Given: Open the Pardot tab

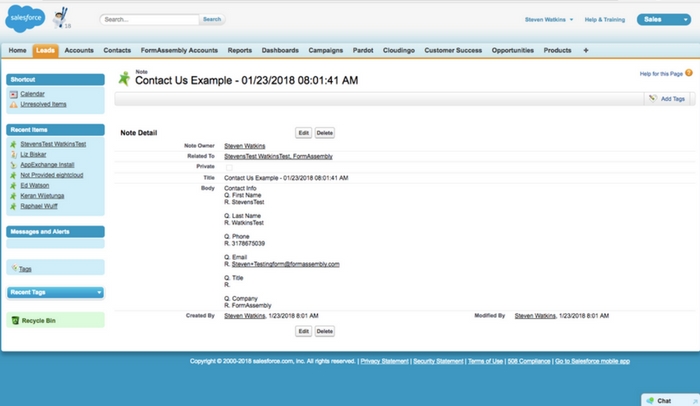Looking at the screenshot, I should [363, 50].
